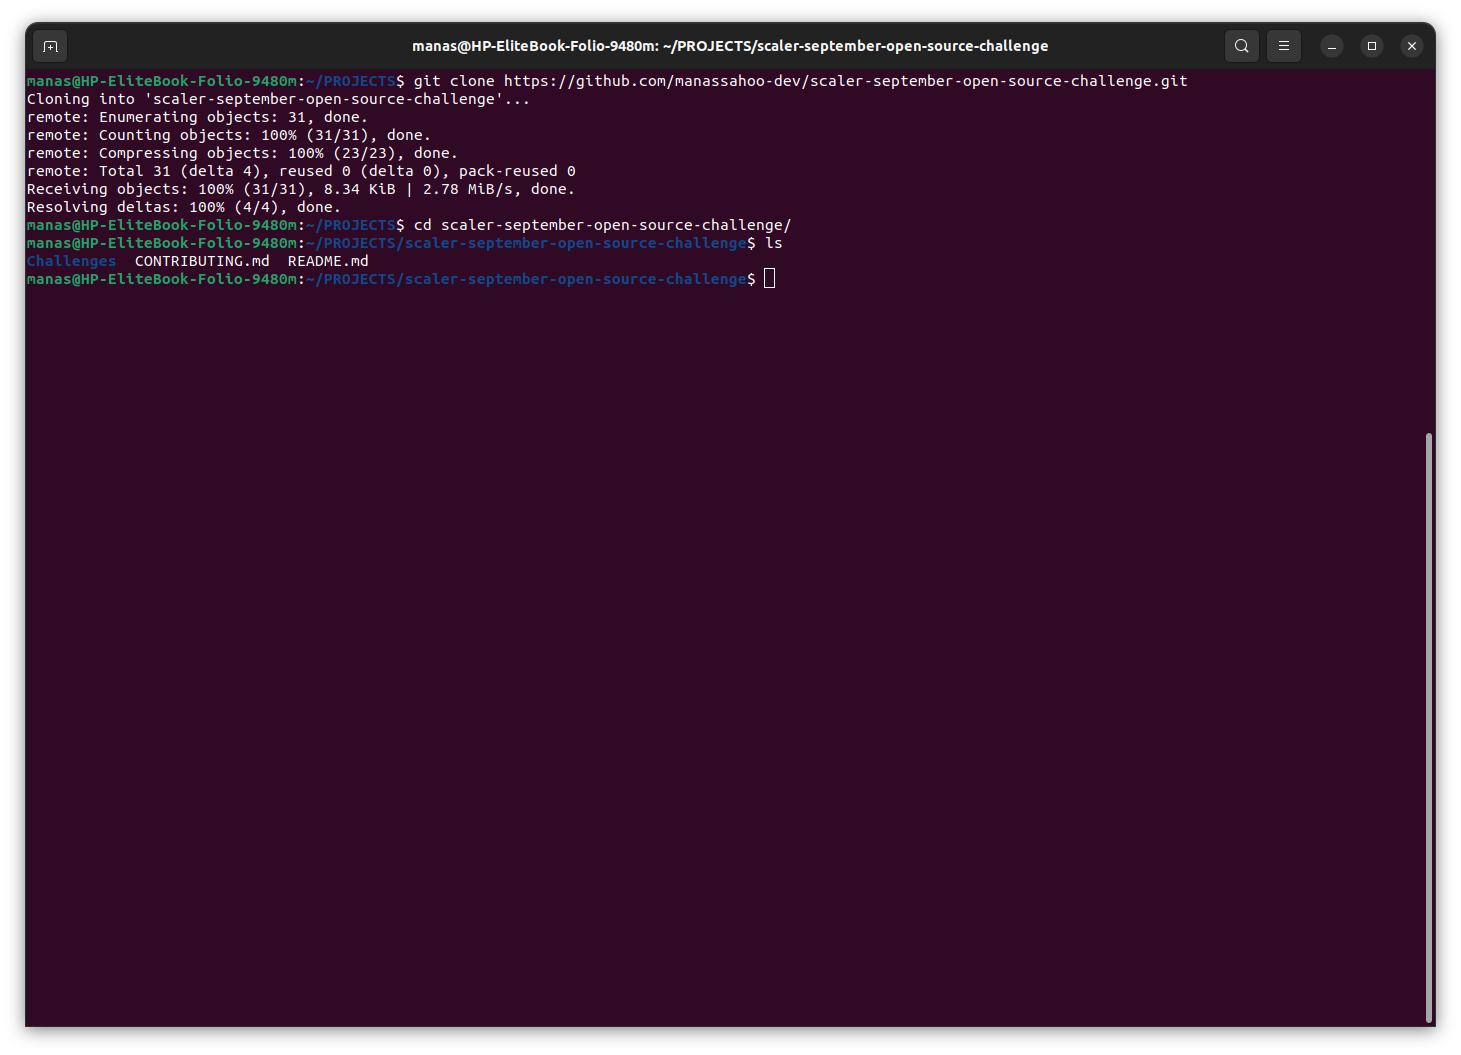
Task: Click README.md in the ls output
Action: tap(327, 260)
